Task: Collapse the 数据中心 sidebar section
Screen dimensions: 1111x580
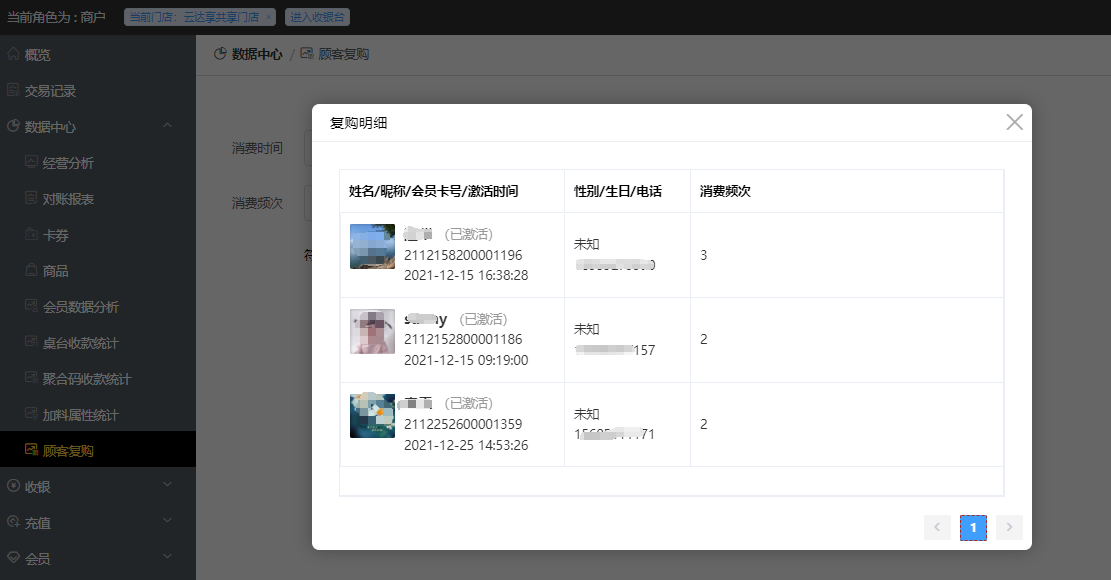Action: pos(98,127)
